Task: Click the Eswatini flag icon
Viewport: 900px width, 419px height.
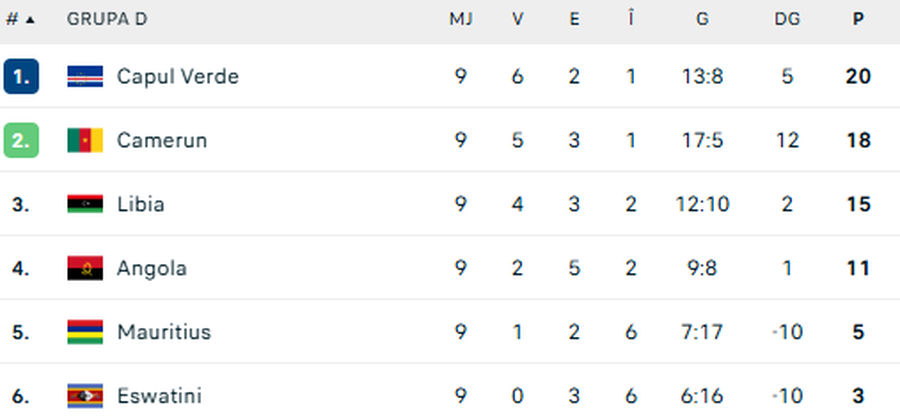Action: [x=85, y=396]
